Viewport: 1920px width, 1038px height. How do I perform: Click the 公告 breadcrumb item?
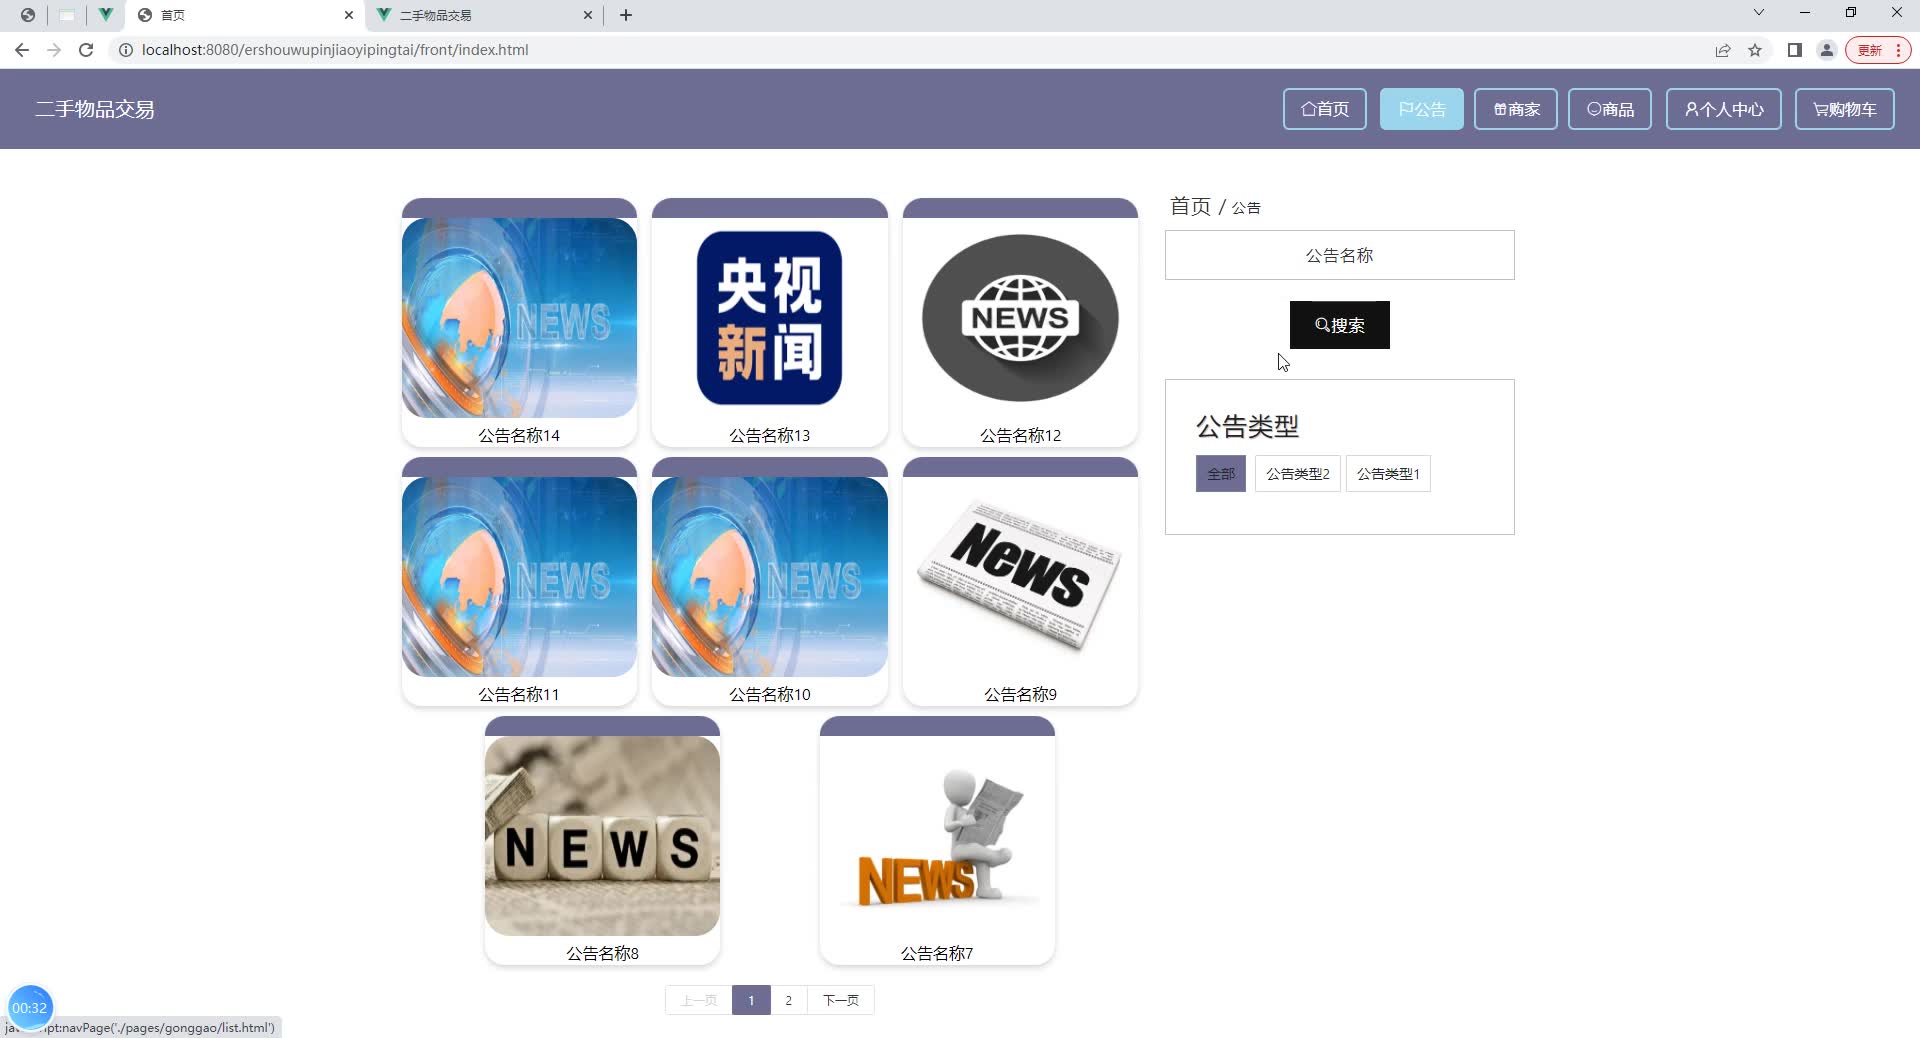pyautogui.click(x=1246, y=208)
